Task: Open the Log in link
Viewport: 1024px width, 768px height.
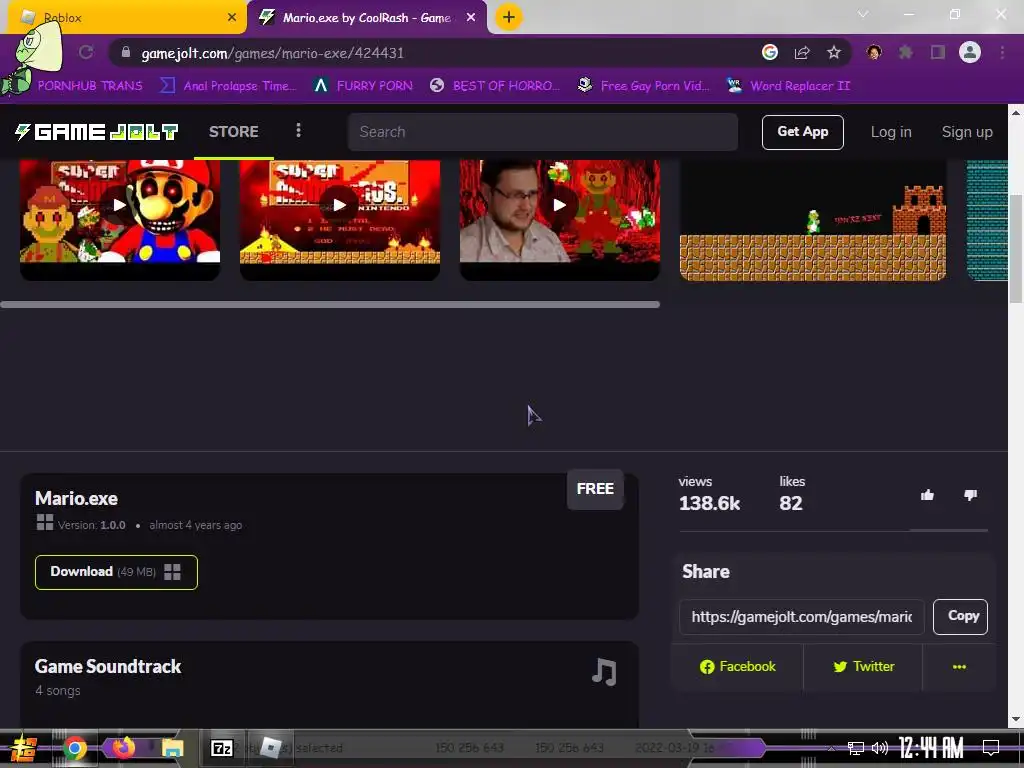Action: pyautogui.click(x=891, y=132)
